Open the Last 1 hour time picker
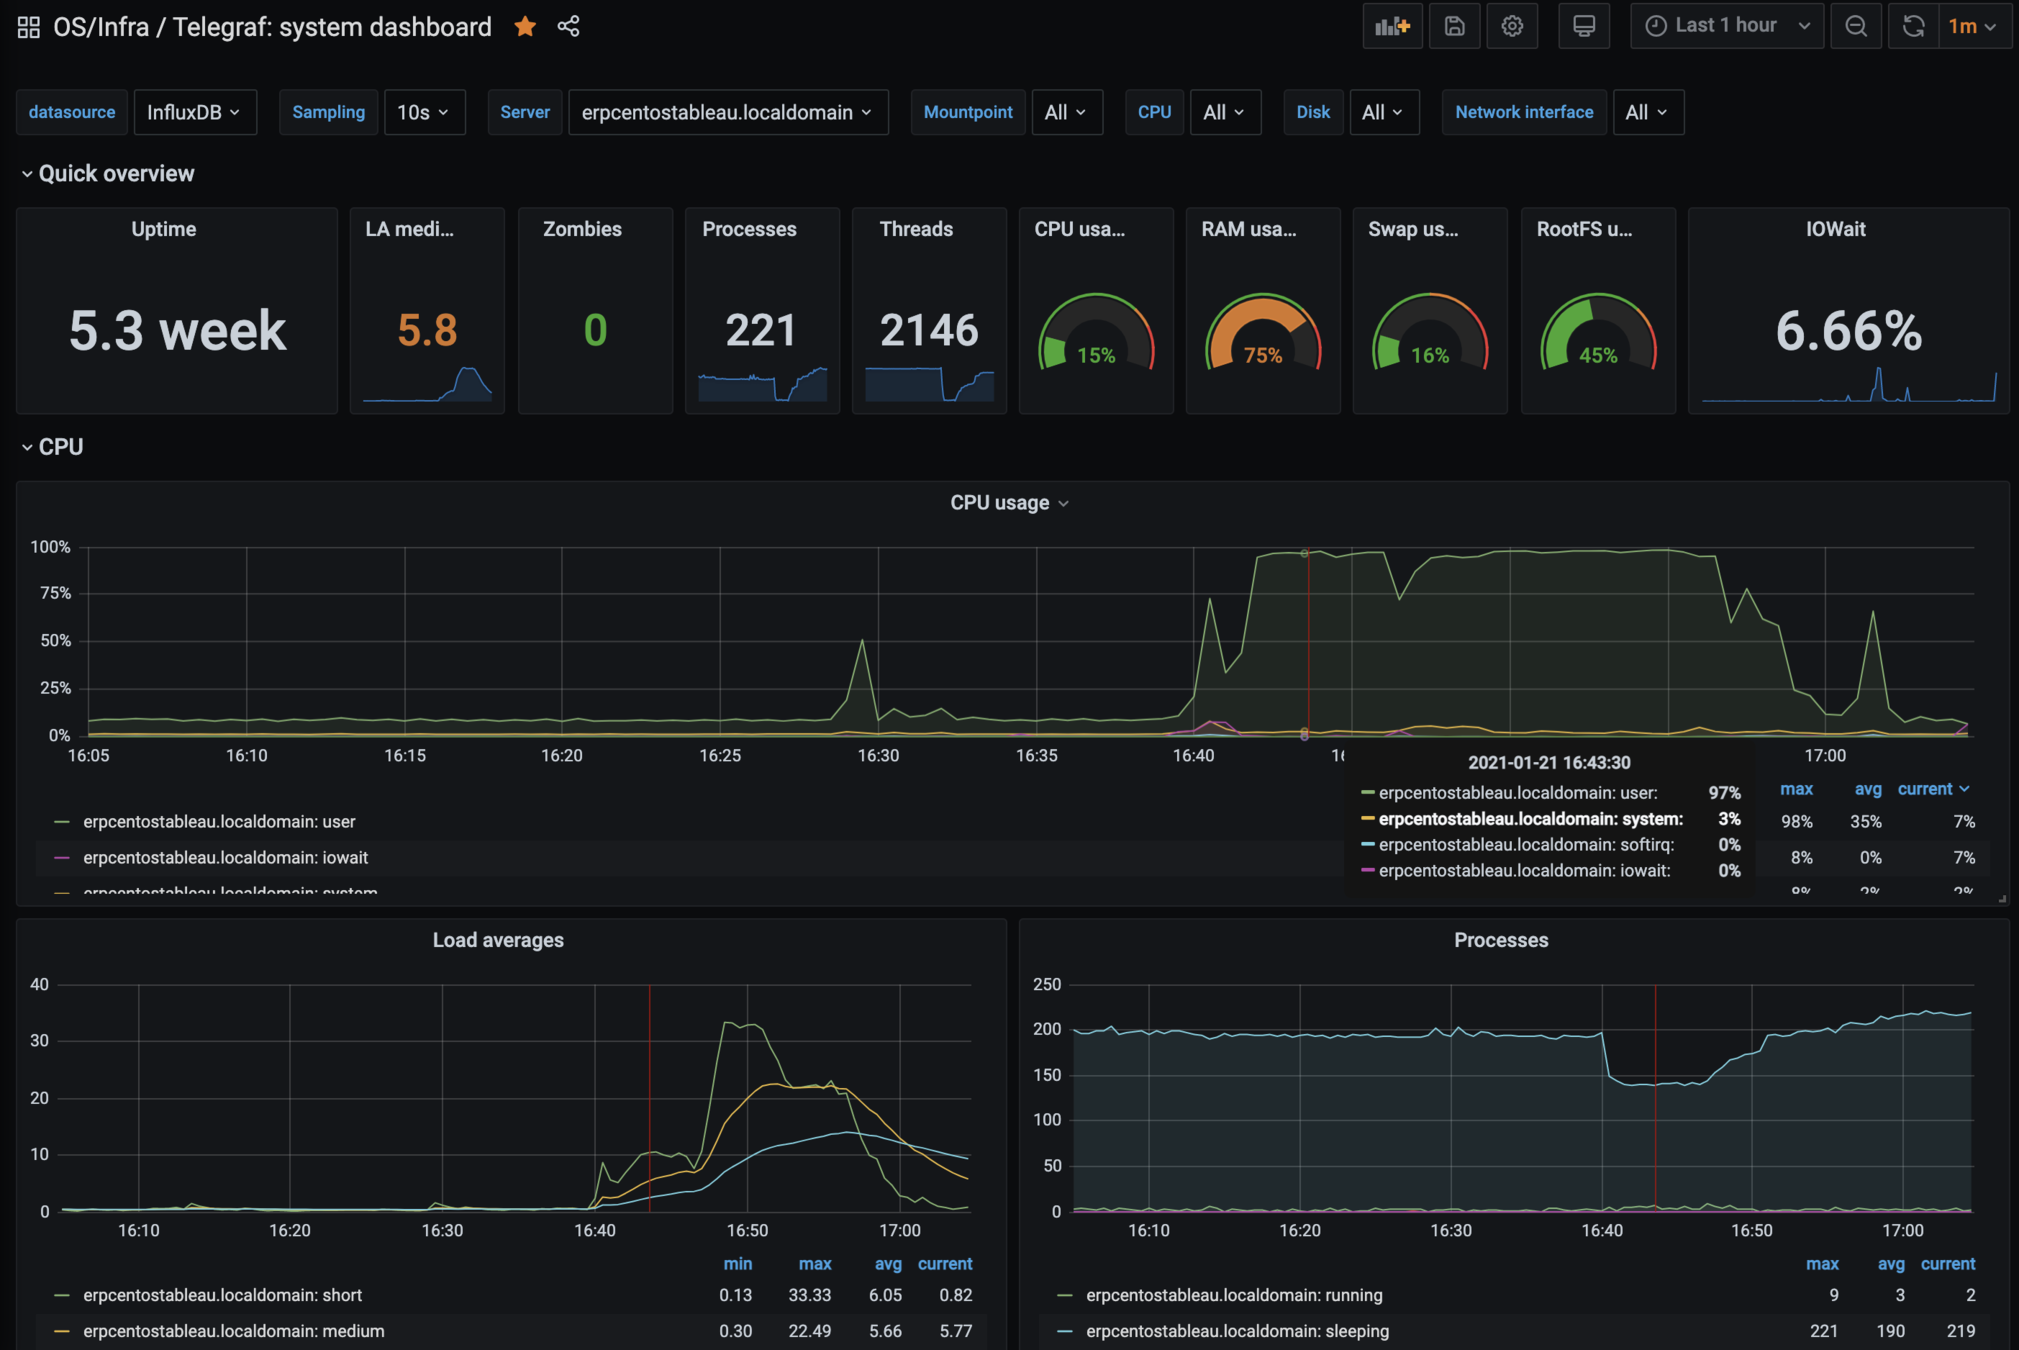Screen dimensions: 2019x1350 pyautogui.click(x=1727, y=26)
